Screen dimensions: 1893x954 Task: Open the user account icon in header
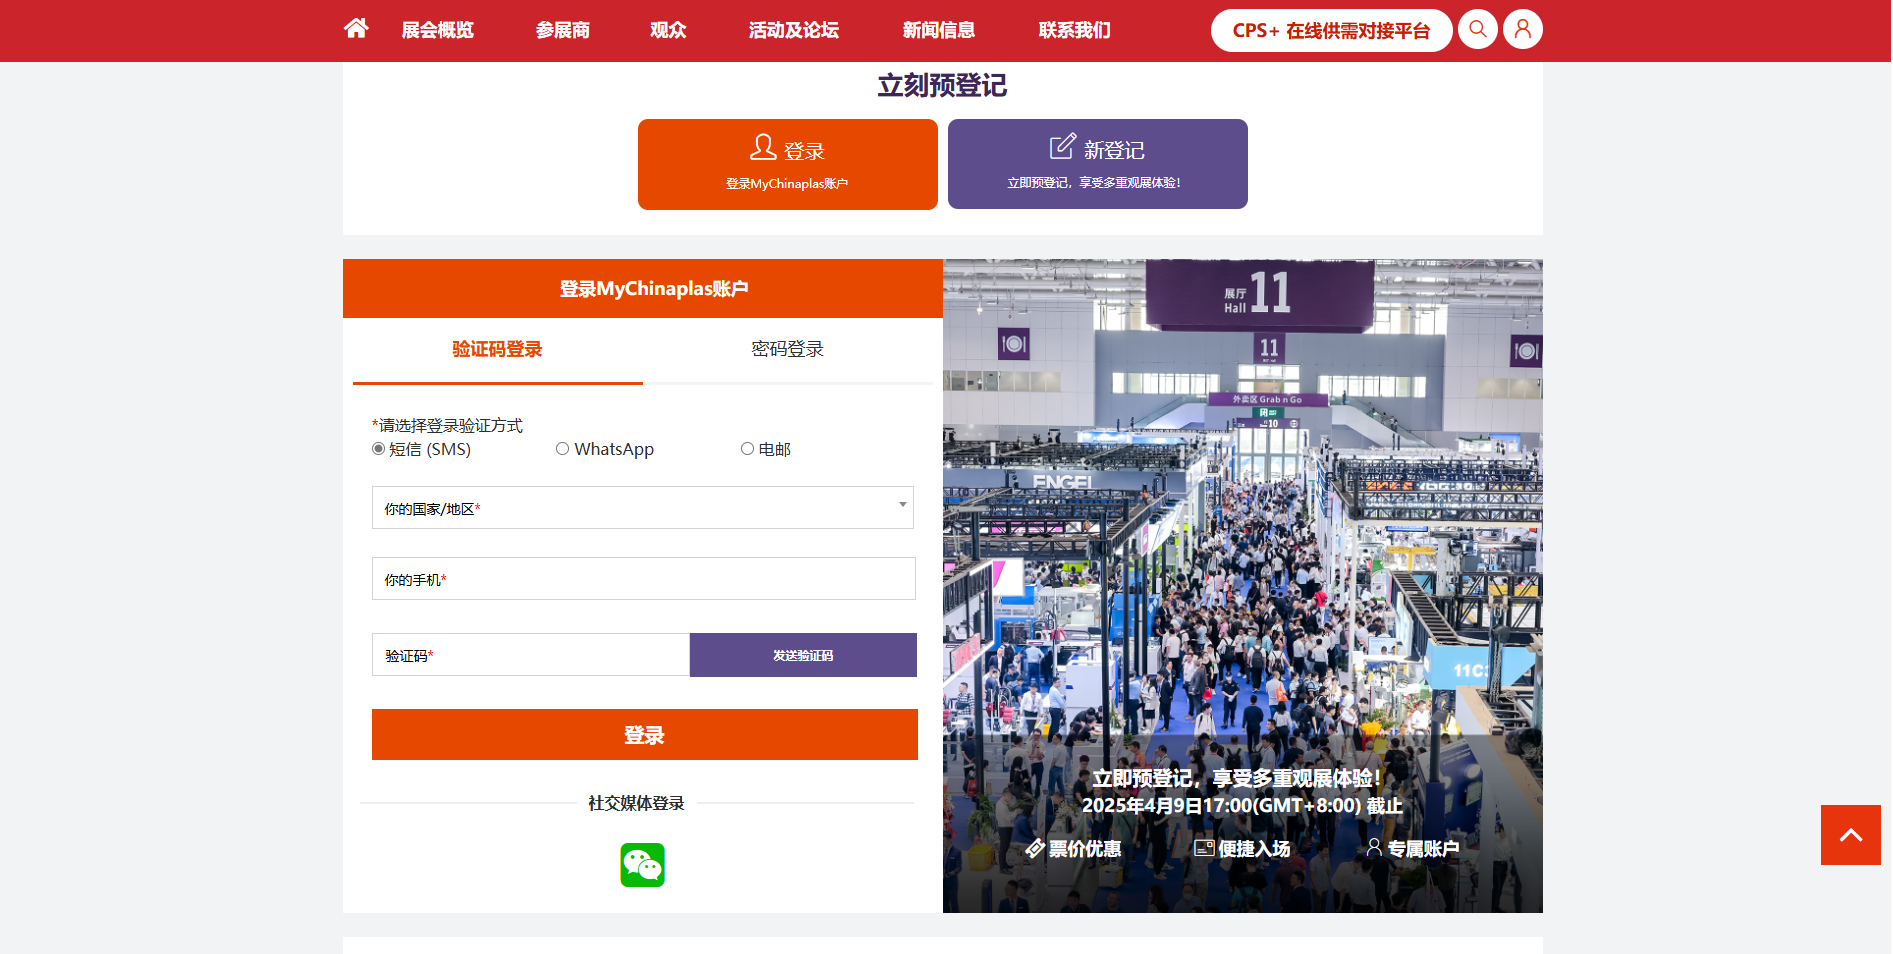pyautogui.click(x=1523, y=29)
